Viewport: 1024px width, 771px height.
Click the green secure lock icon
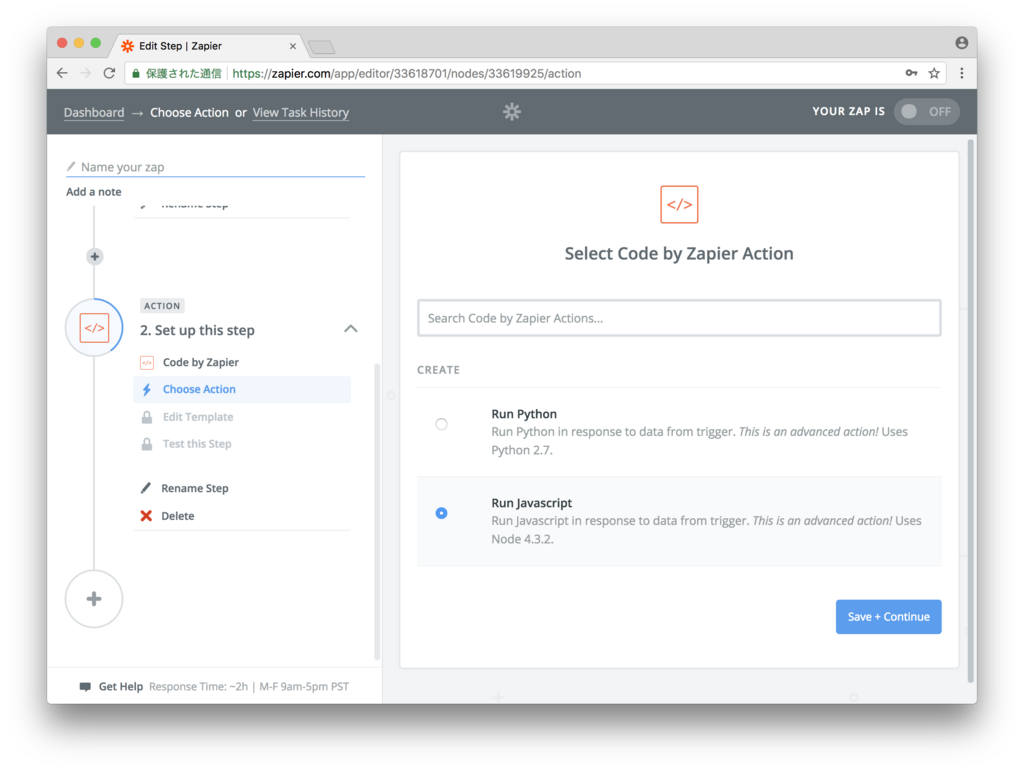[x=135, y=73]
